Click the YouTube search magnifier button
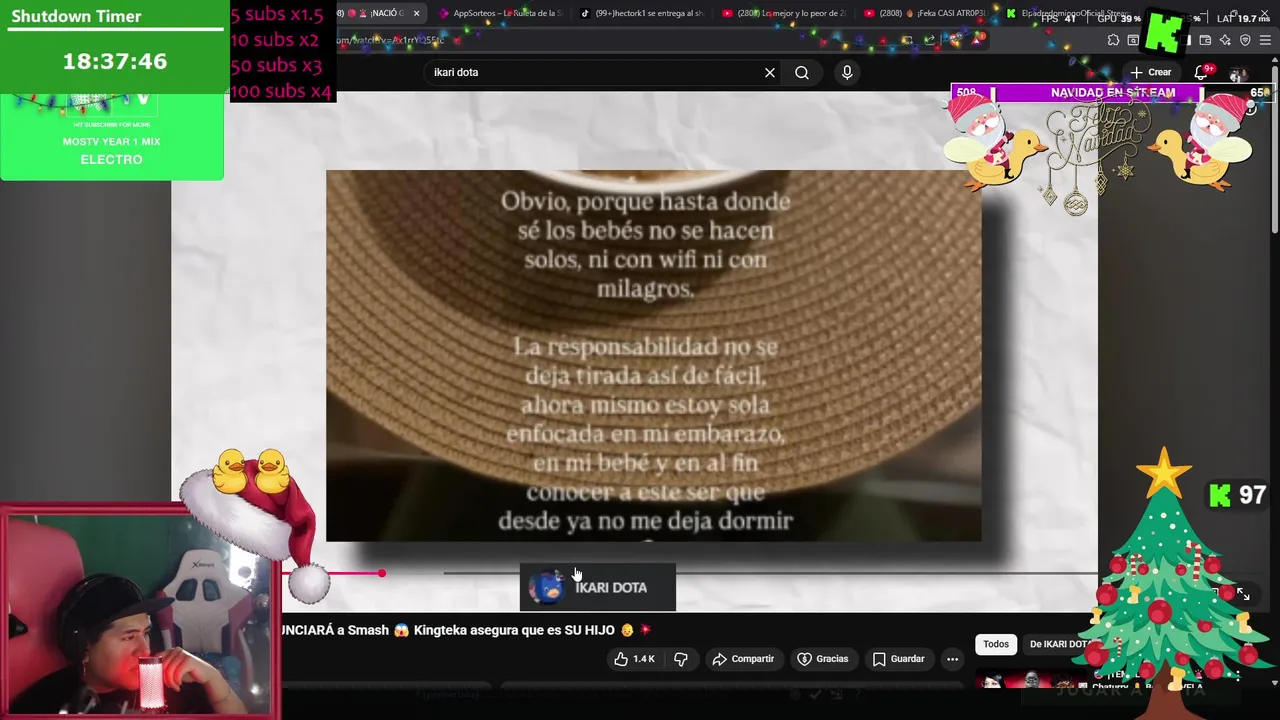 (x=802, y=72)
